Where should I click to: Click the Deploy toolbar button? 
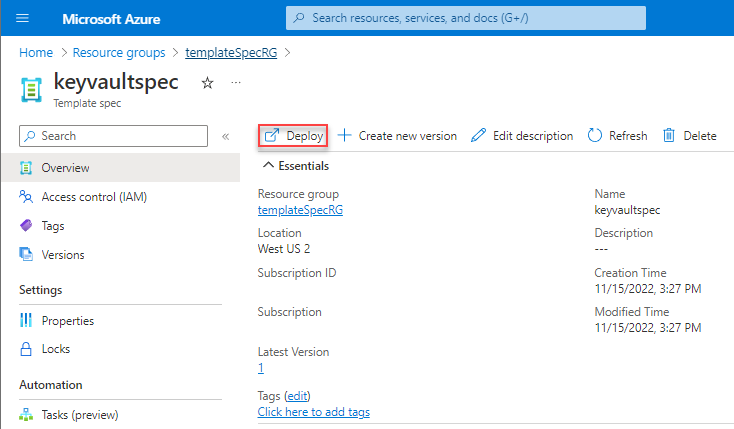tap(293, 136)
